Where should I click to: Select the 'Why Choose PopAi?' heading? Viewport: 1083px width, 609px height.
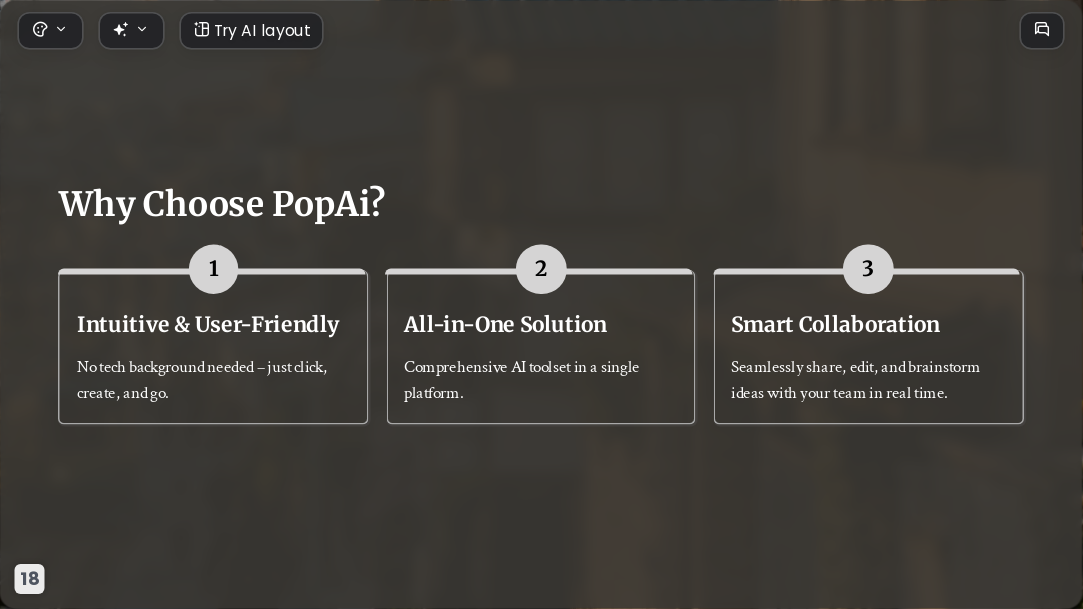coord(222,204)
